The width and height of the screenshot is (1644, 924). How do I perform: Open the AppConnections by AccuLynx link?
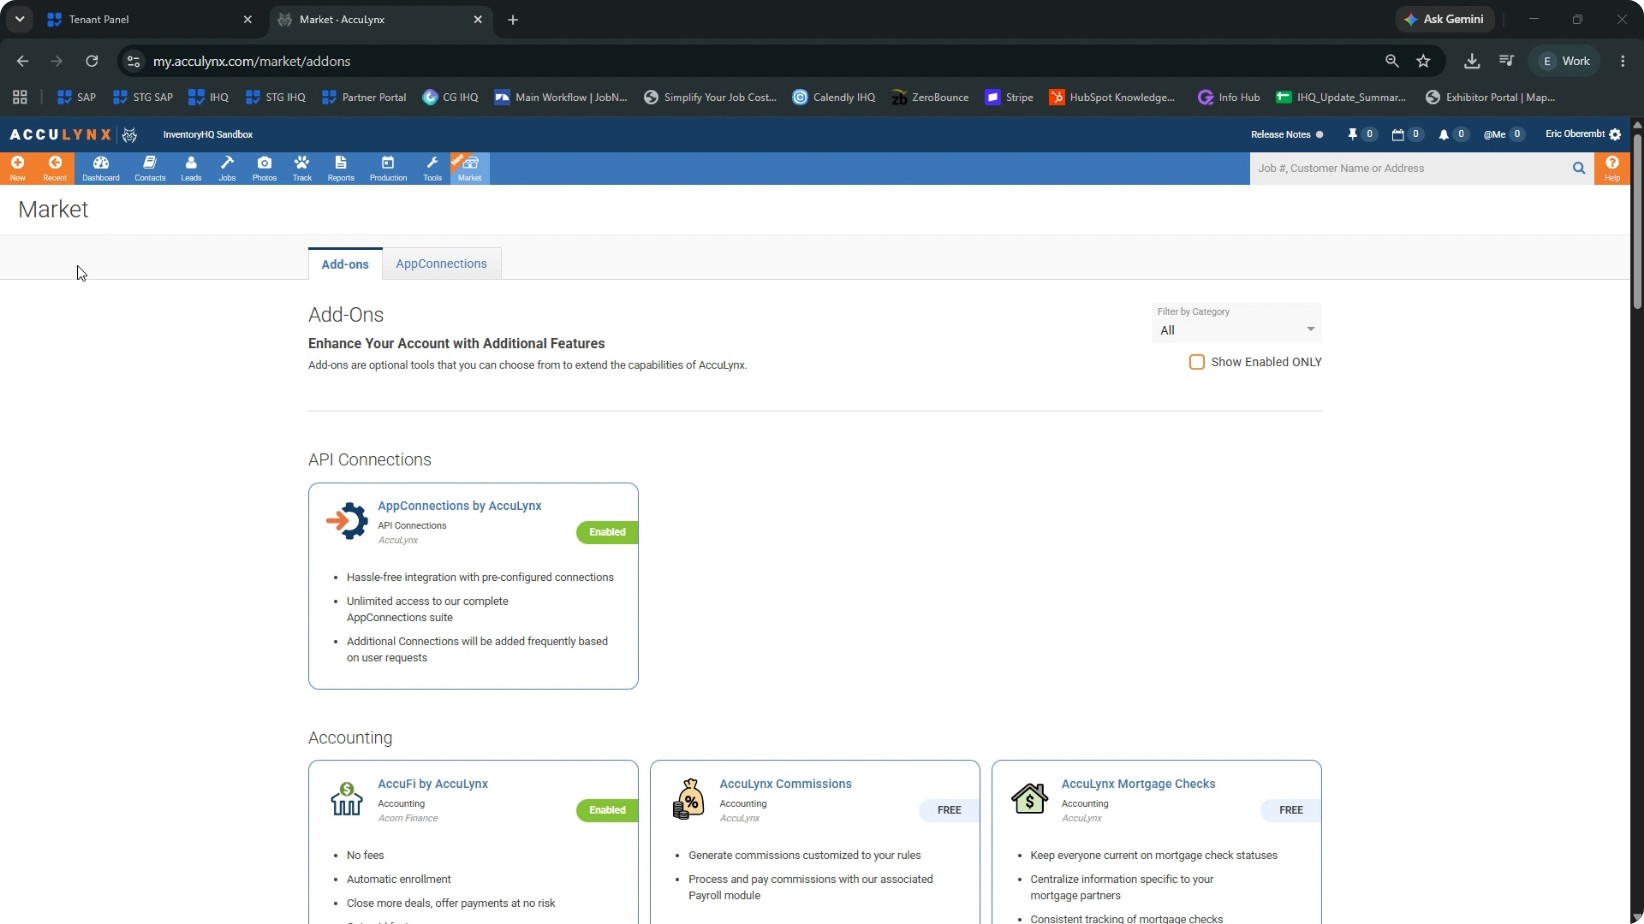coord(459,506)
